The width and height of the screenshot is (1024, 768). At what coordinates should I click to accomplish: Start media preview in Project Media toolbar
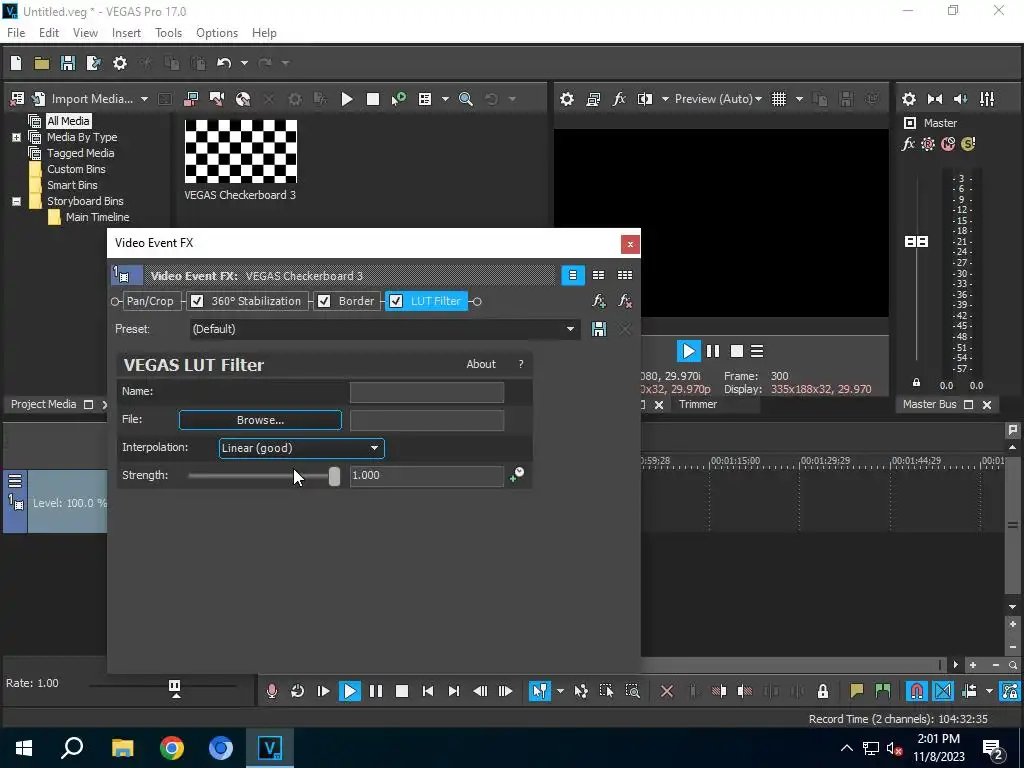pos(347,99)
